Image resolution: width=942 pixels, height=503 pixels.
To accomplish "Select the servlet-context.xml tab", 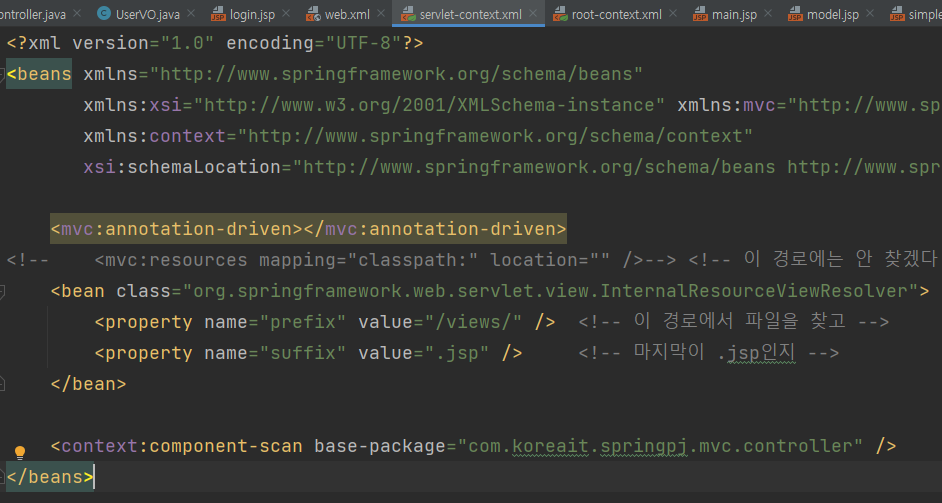I will tap(470, 14).
